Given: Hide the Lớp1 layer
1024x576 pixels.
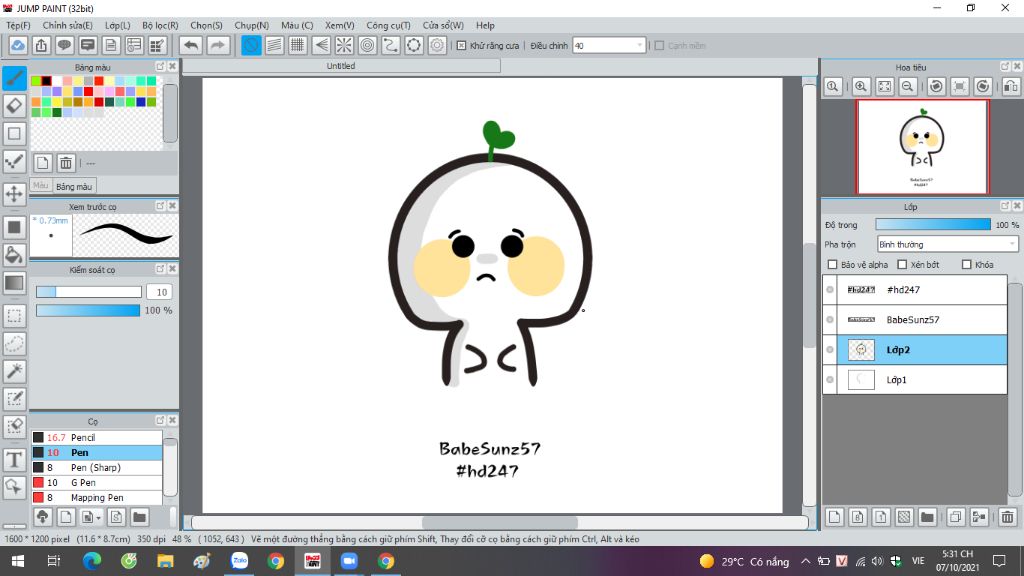Looking at the screenshot, I should (830, 379).
